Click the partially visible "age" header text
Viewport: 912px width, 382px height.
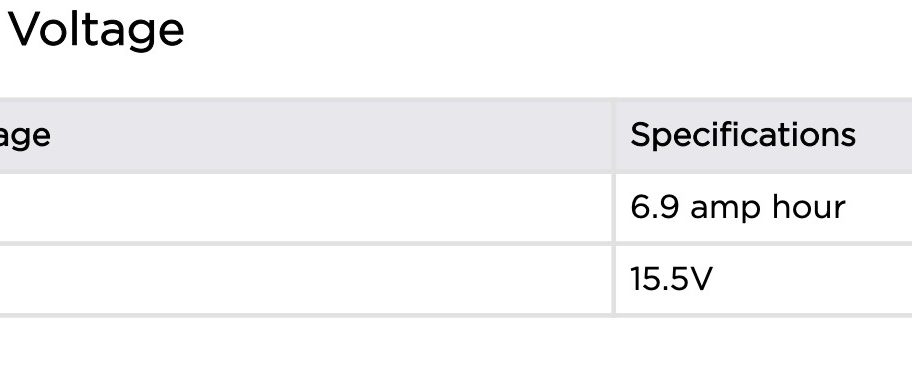[x=25, y=137]
